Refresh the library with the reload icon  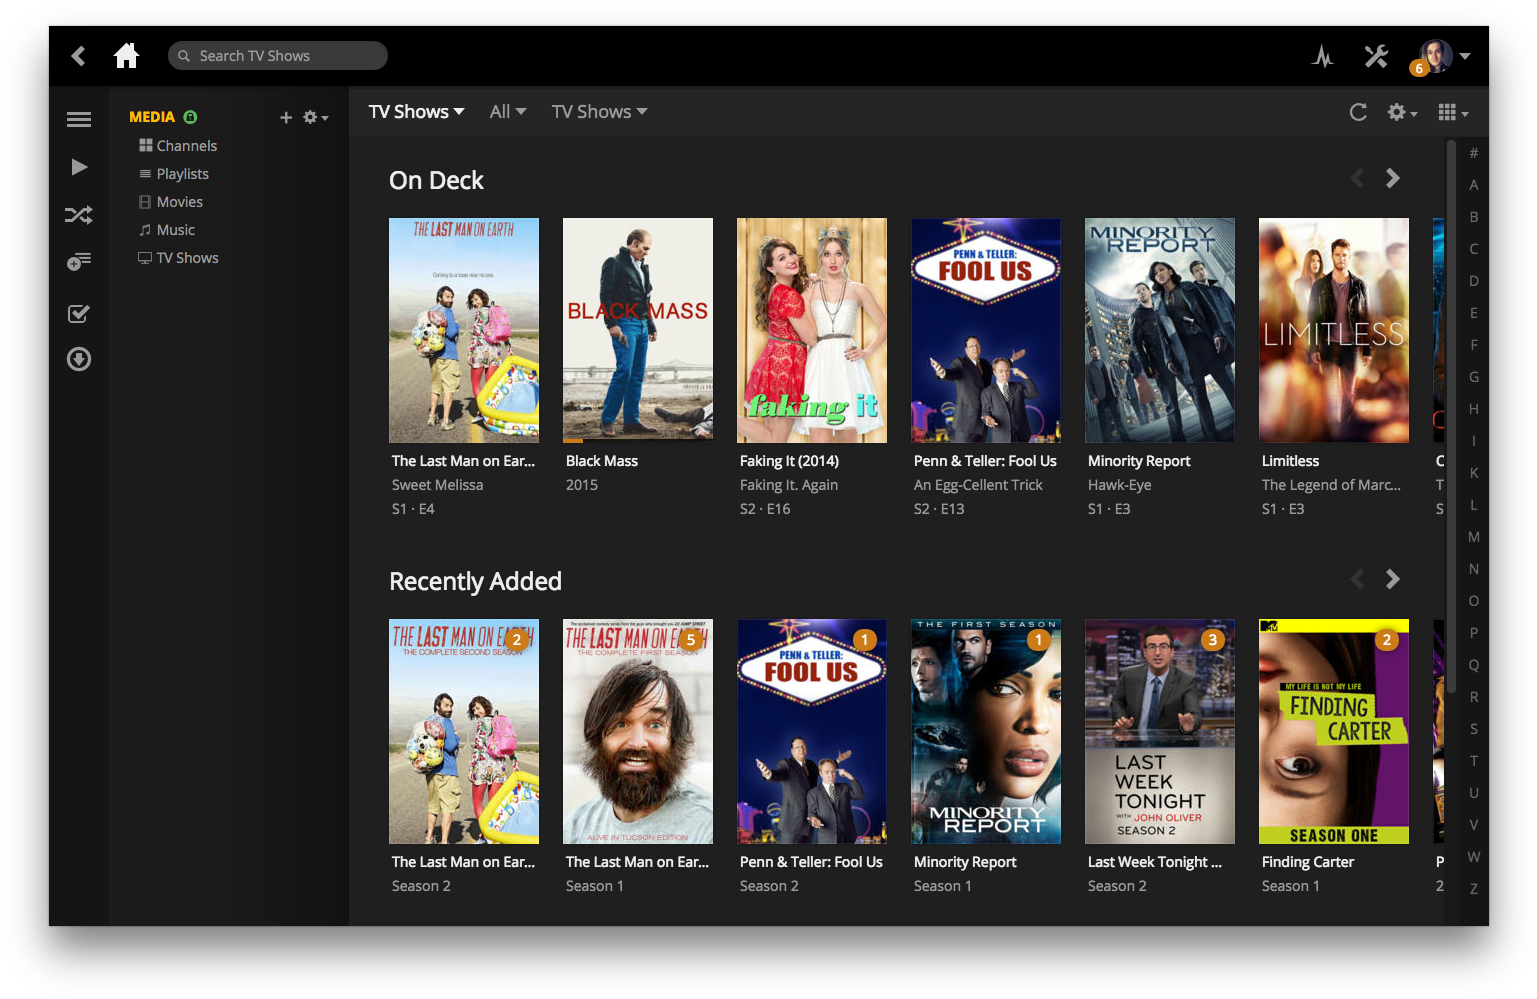pyautogui.click(x=1358, y=112)
